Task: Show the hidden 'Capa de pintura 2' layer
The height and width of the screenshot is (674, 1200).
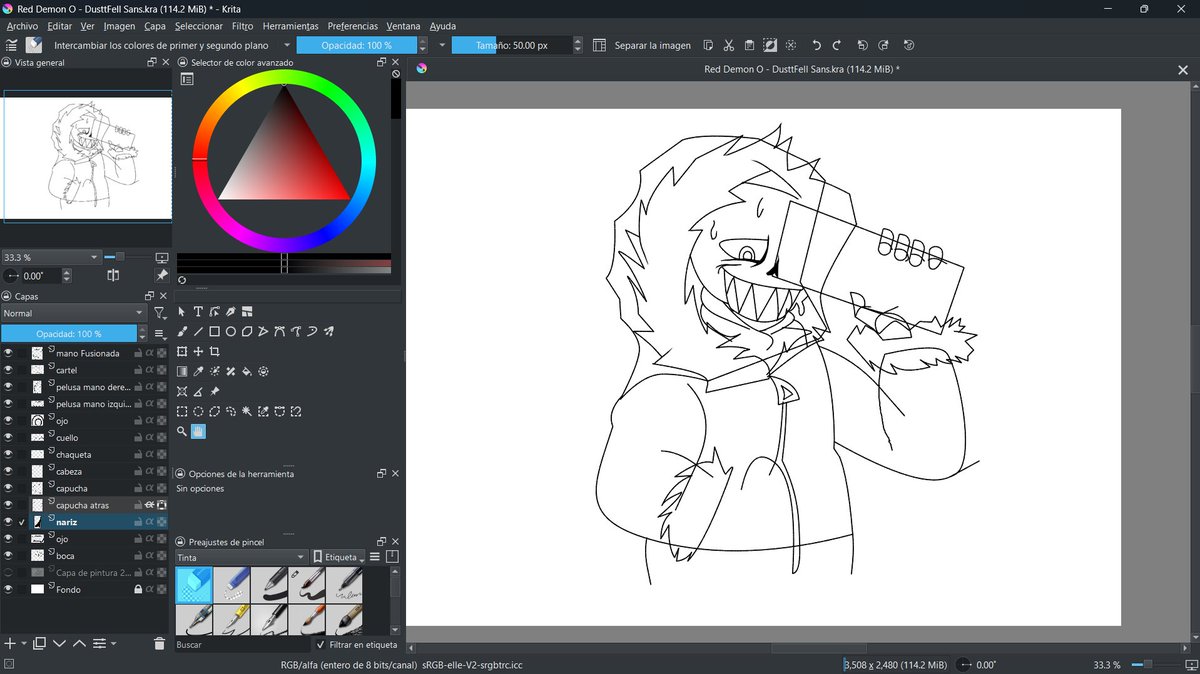Action: (8, 573)
